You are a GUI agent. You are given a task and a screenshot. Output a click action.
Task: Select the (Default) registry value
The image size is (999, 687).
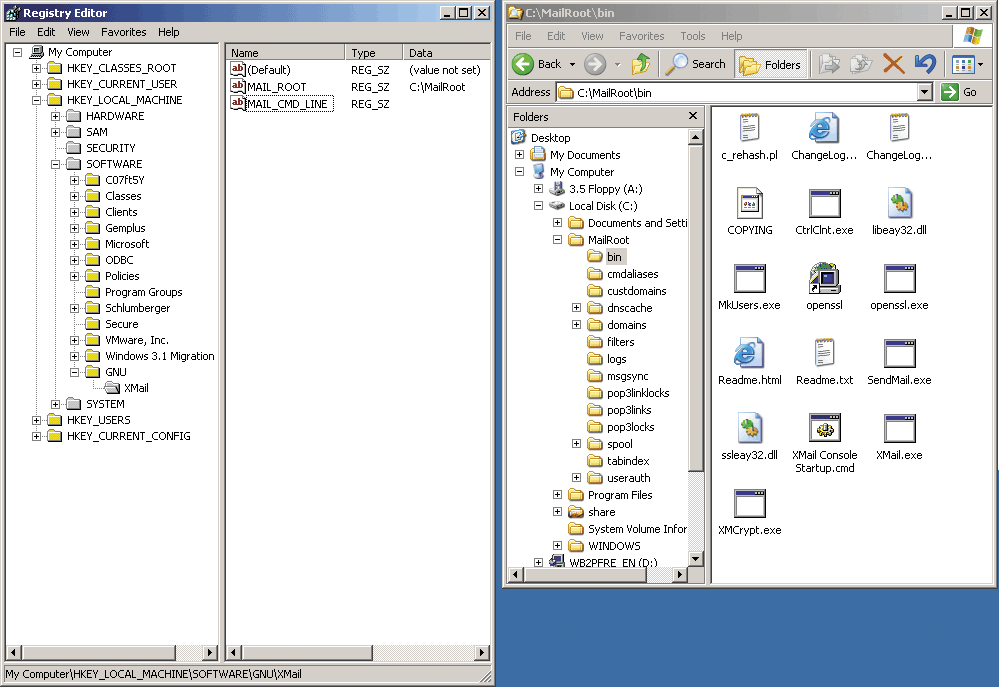269,69
